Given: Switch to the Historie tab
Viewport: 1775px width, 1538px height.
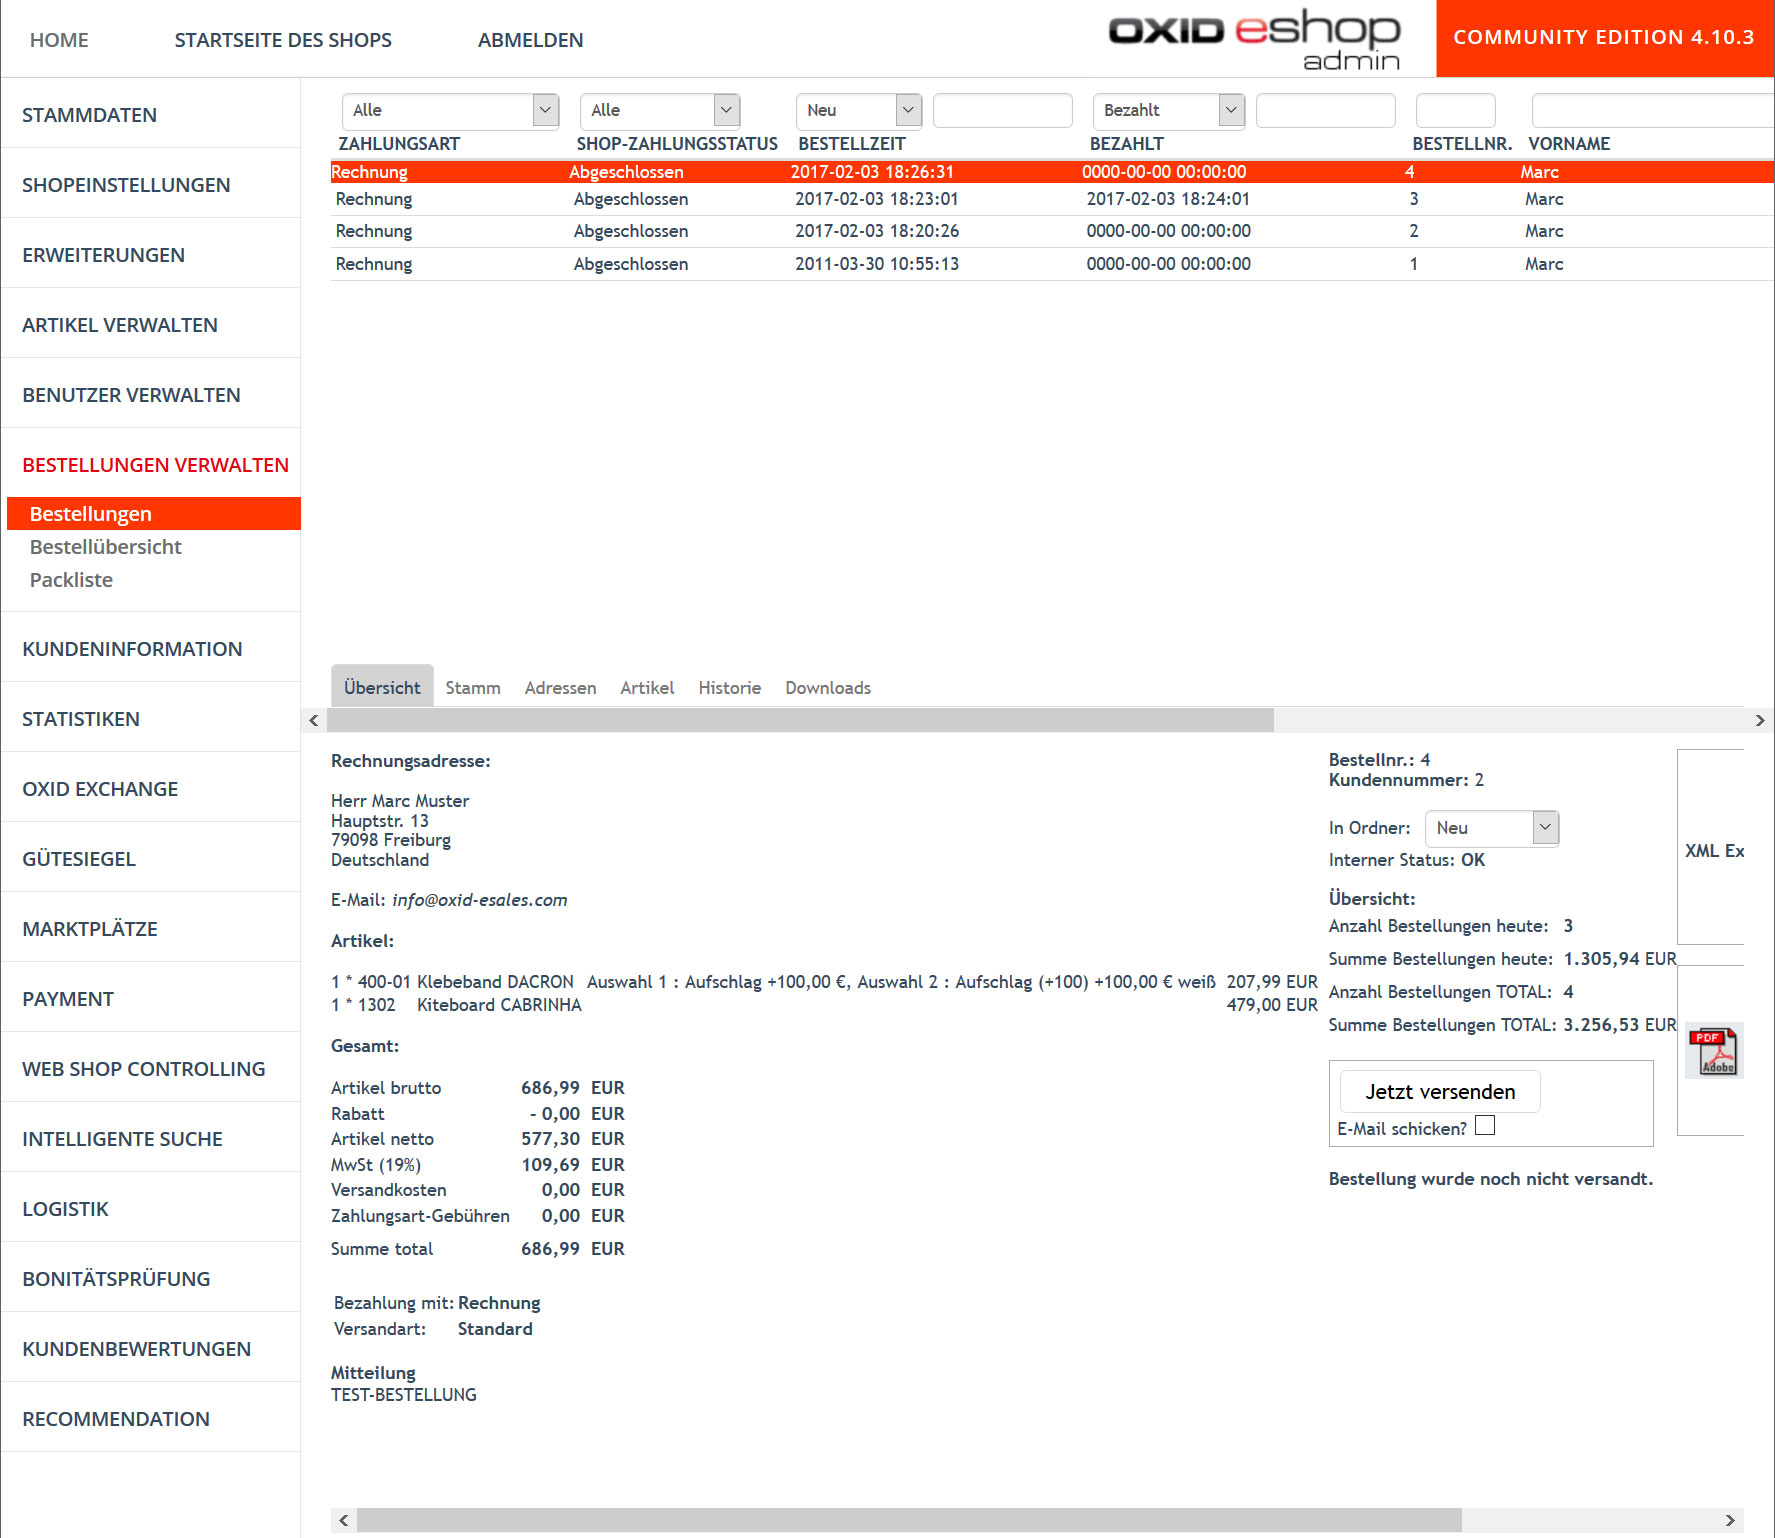Looking at the screenshot, I should (729, 688).
